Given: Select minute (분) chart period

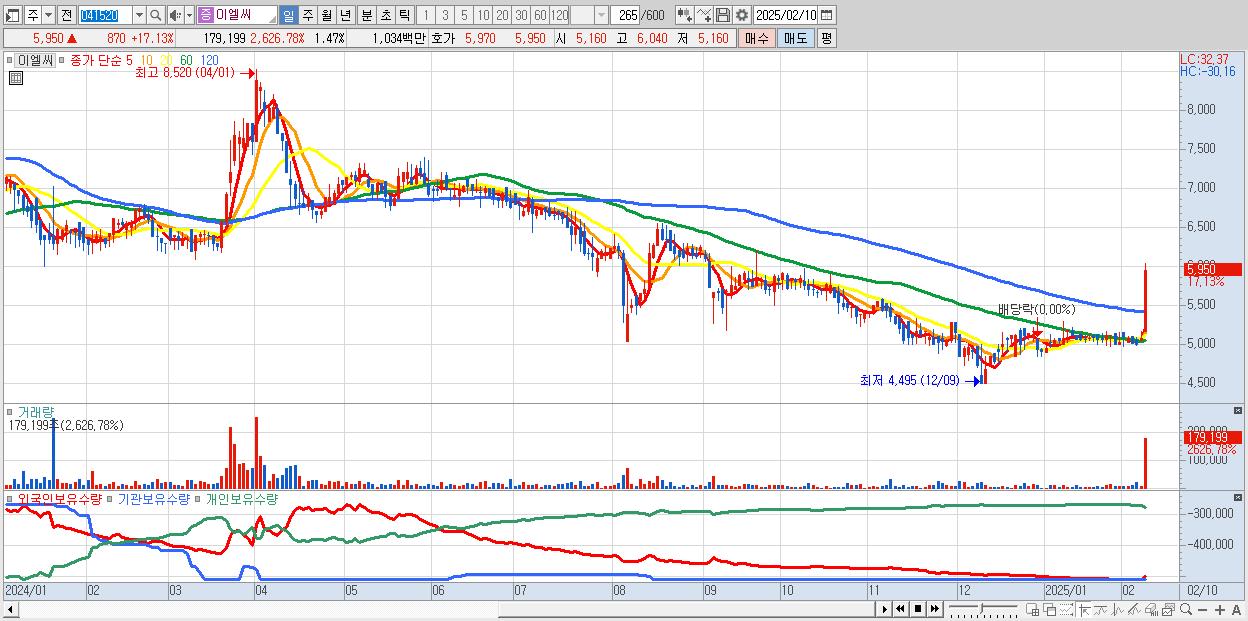Looking at the screenshot, I should coord(366,15).
